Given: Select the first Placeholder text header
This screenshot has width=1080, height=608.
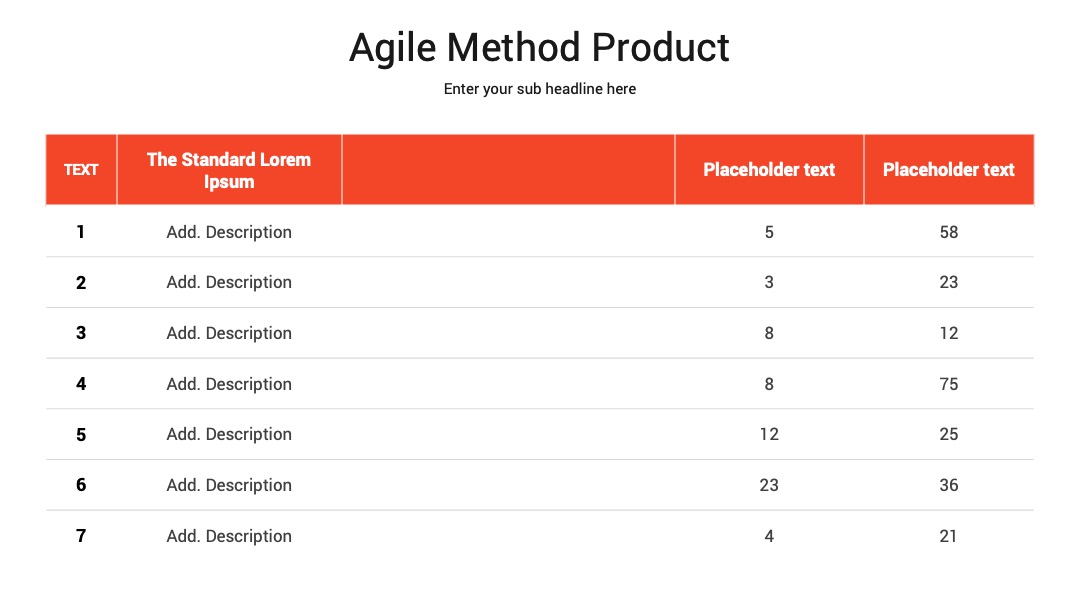Looking at the screenshot, I should pos(769,169).
